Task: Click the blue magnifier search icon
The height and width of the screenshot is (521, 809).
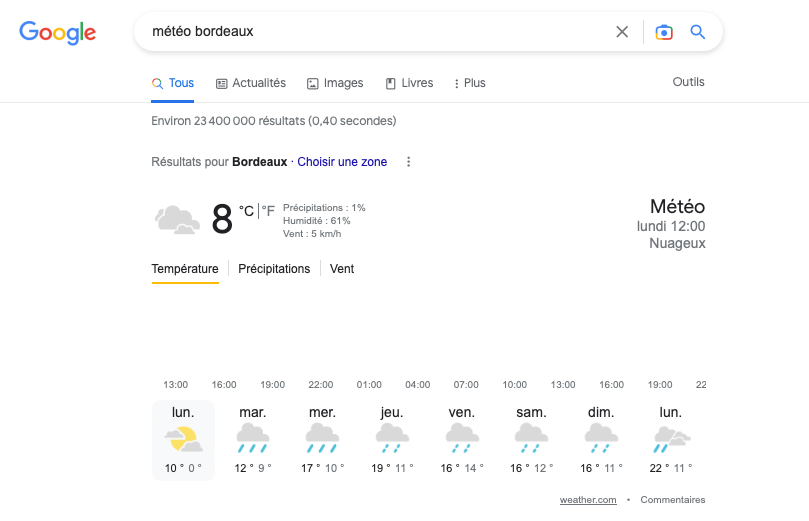Action: pos(698,32)
